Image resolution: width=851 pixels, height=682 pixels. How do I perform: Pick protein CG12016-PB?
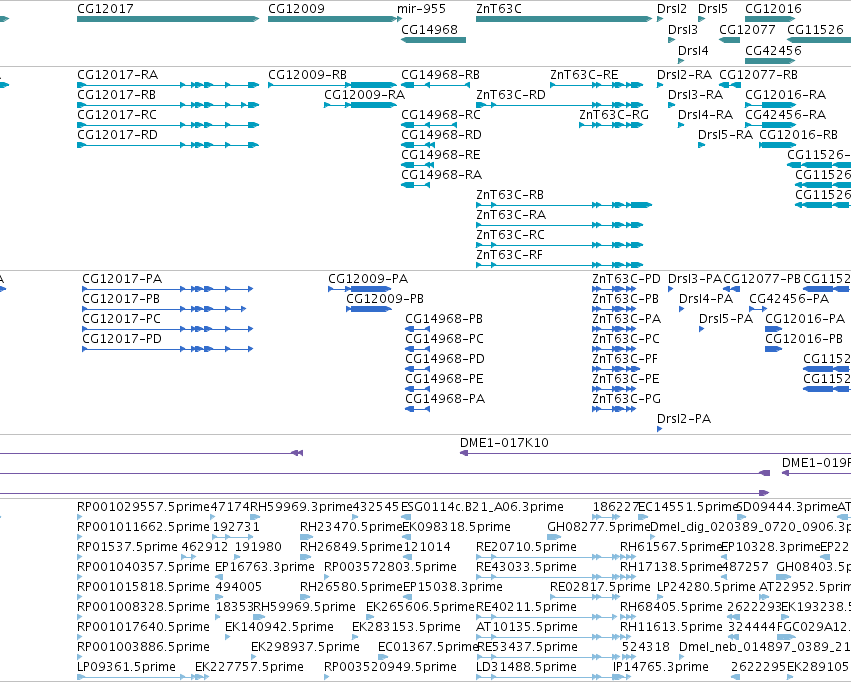pyautogui.click(x=804, y=339)
